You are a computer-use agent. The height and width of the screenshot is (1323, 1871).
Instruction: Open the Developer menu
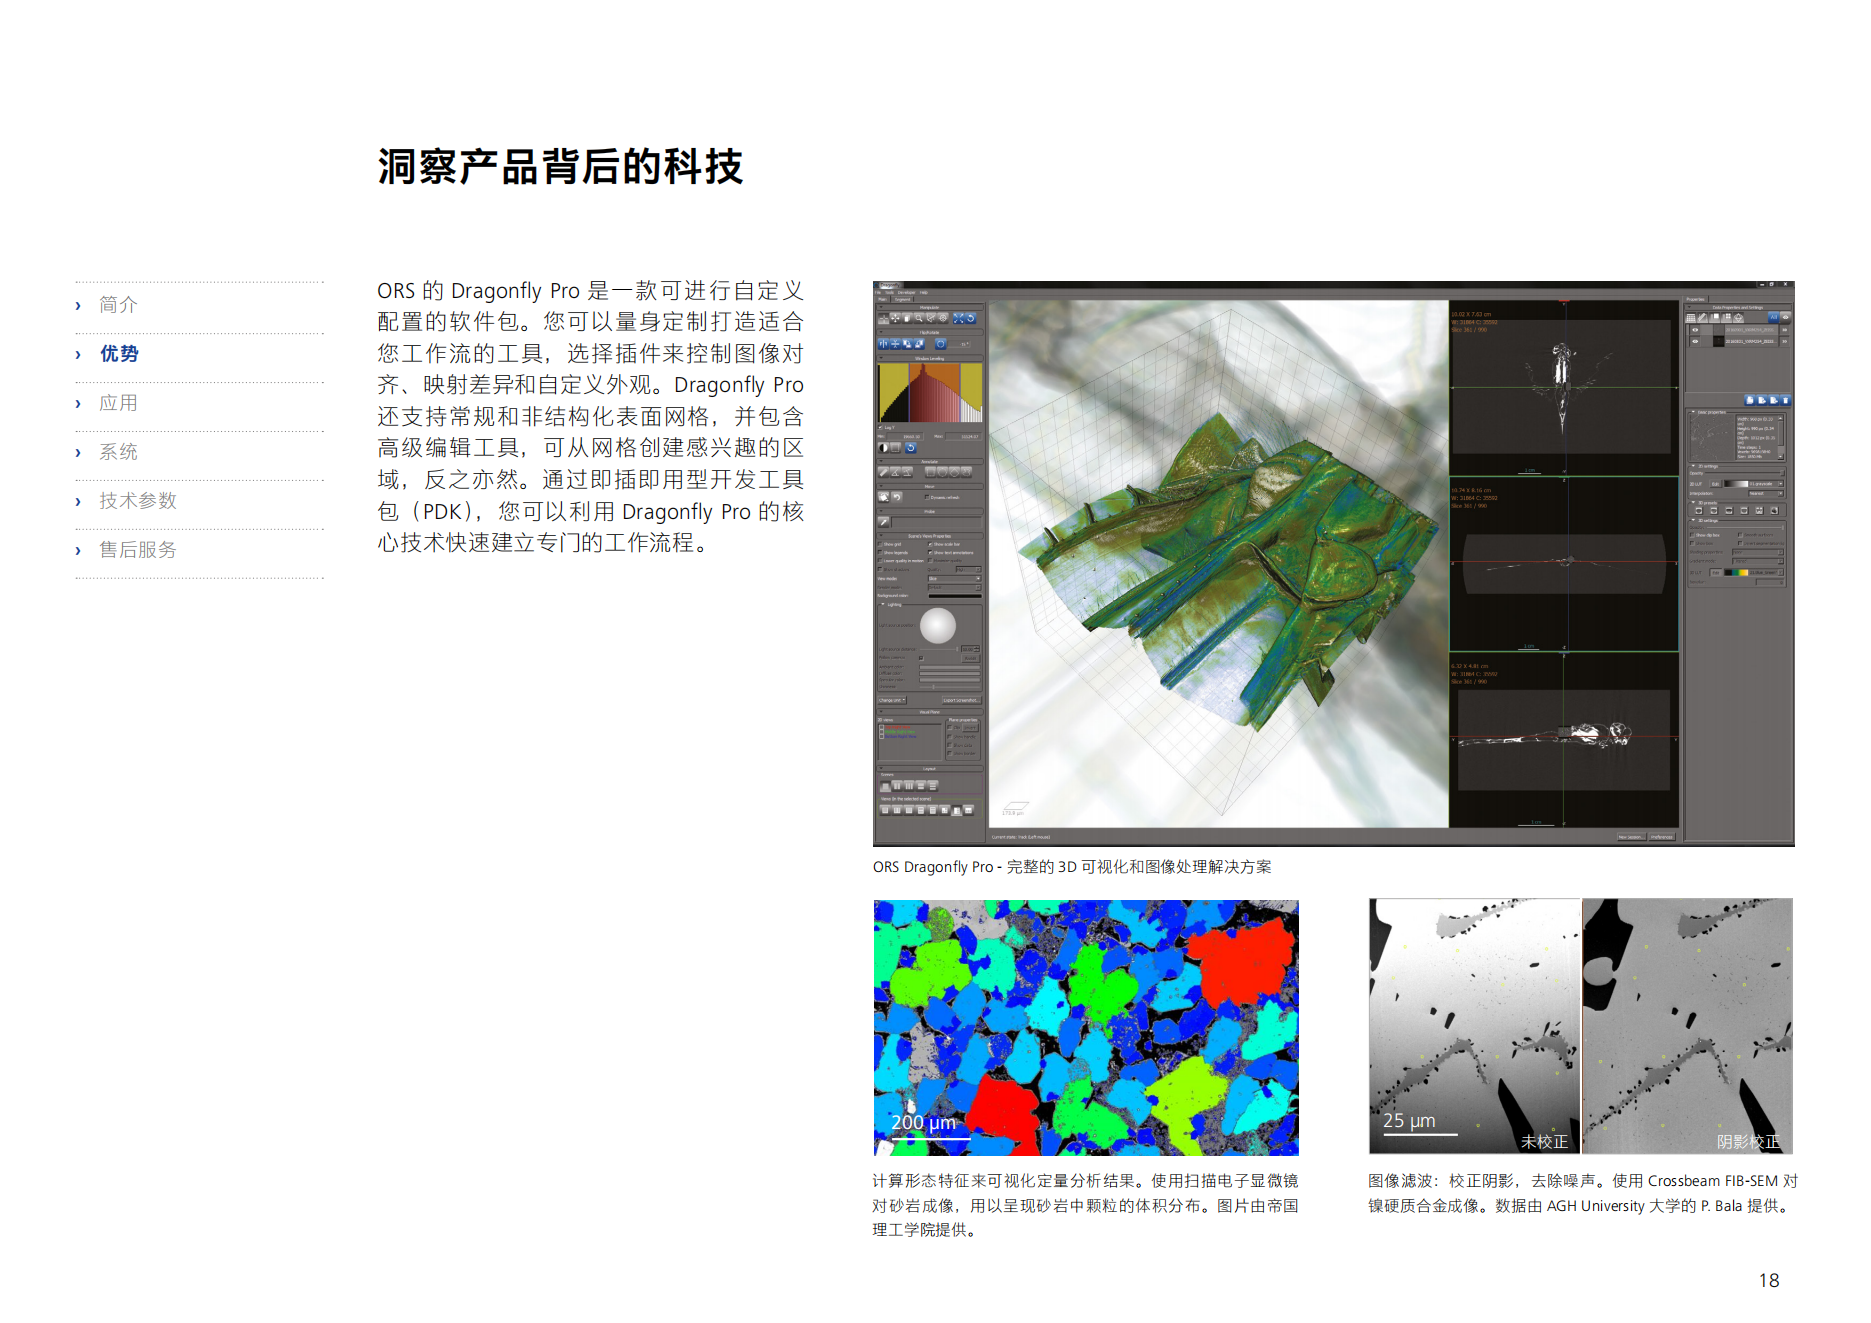906,292
